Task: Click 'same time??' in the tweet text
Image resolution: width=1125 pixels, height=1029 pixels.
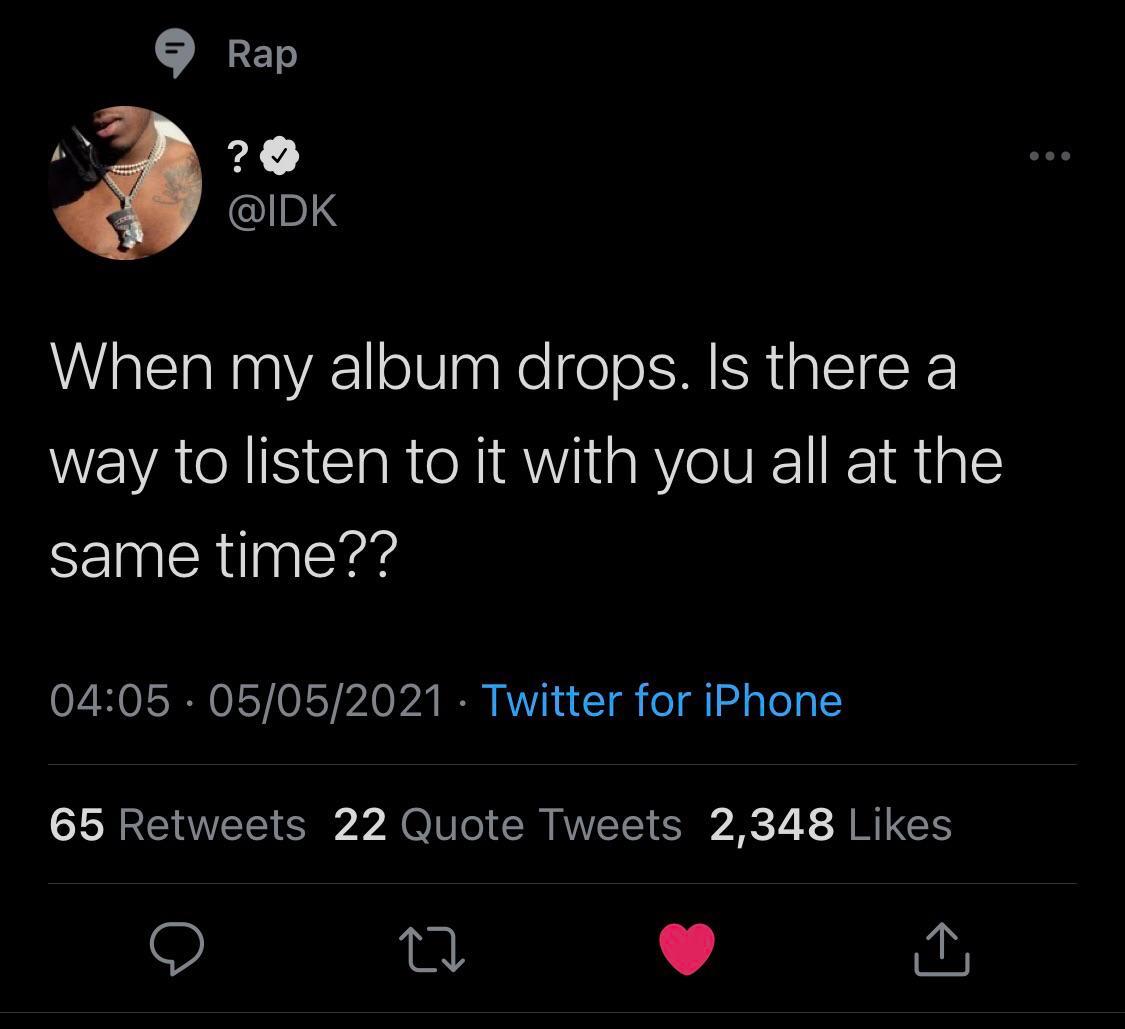Action: 223,554
